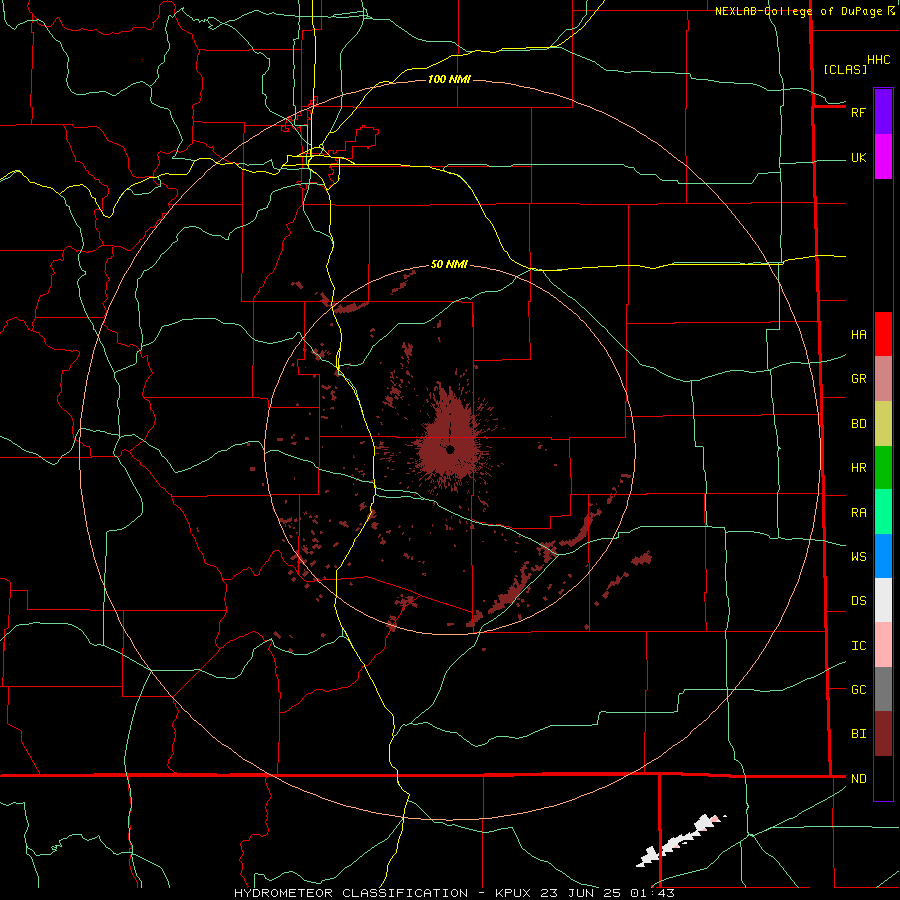Click the IC legend label
Screen dimensions: 900x900
pyautogui.click(x=859, y=646)
